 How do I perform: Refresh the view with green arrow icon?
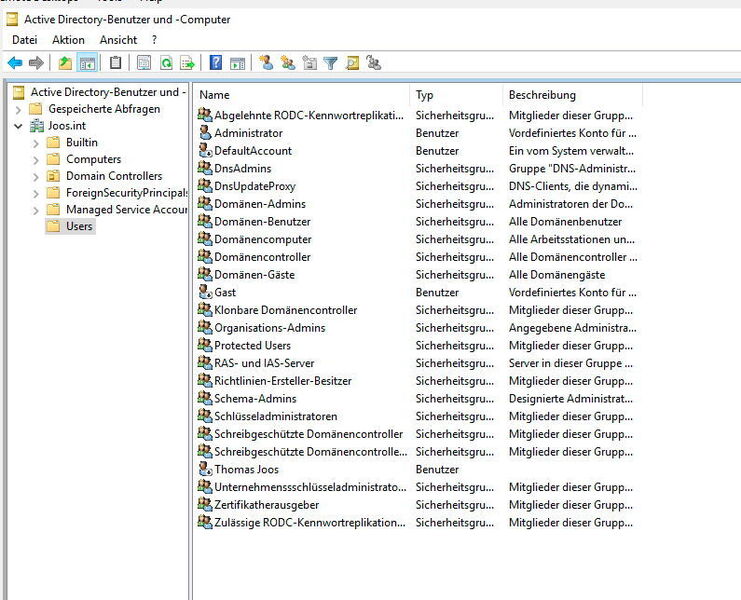[166, 63]
